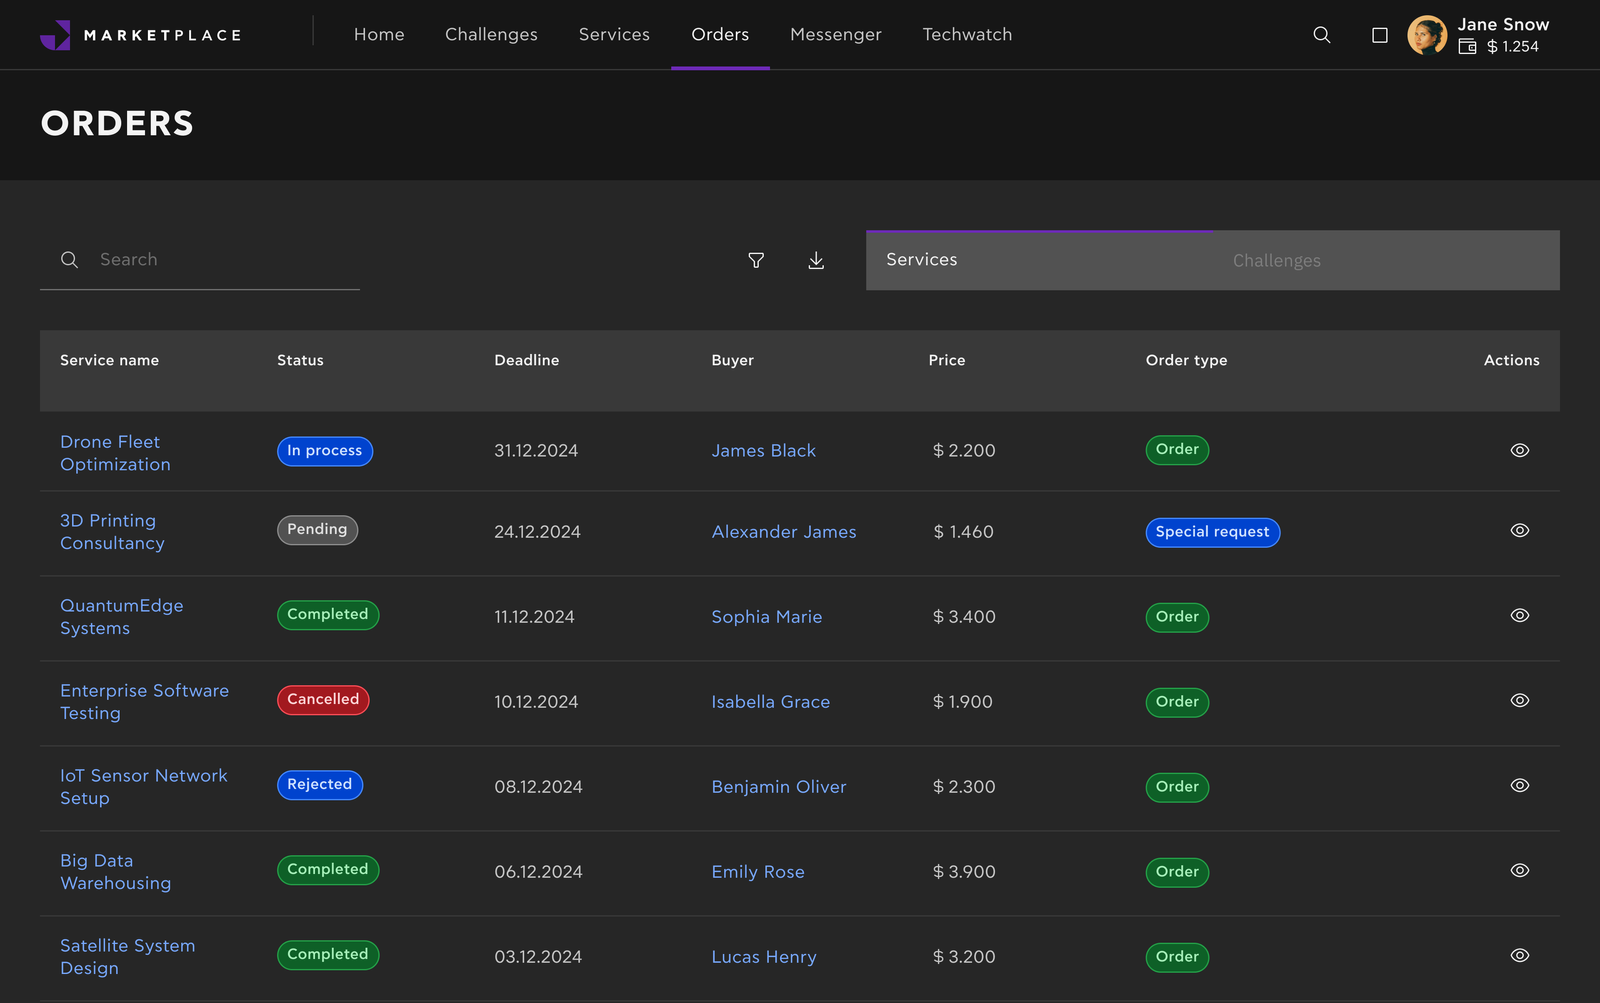Image resolution: width=1600 pixels, height=1003 pixels.
Task: View Drone Fleet Optimization order details eye icon
Action: pyautogui.click(x=1519, y=450)
